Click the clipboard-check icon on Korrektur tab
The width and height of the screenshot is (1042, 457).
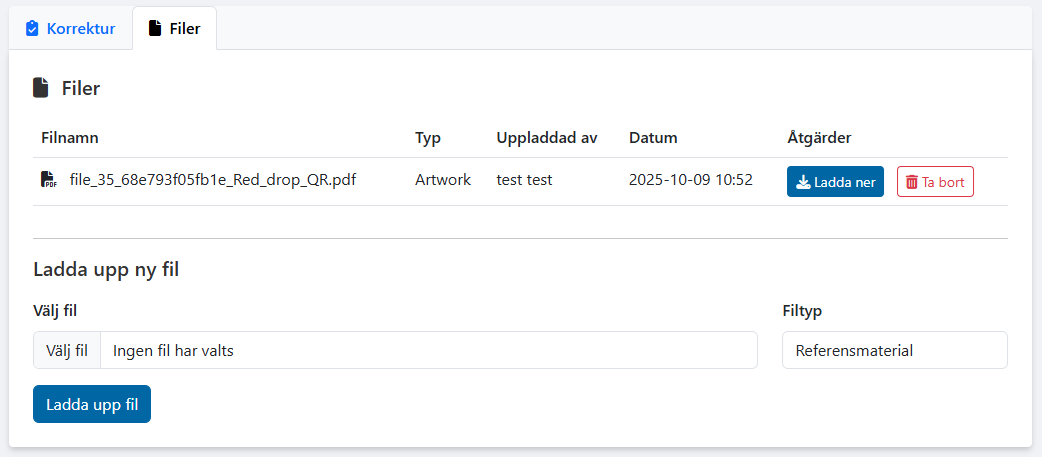coord(32,28)
